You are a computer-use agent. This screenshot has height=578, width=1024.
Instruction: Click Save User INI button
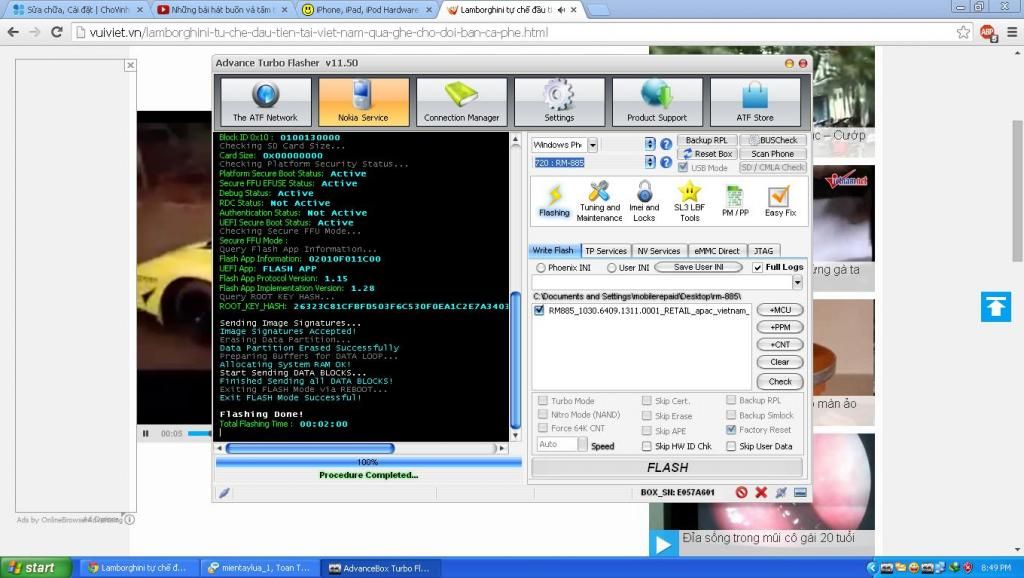click(699, 267)
